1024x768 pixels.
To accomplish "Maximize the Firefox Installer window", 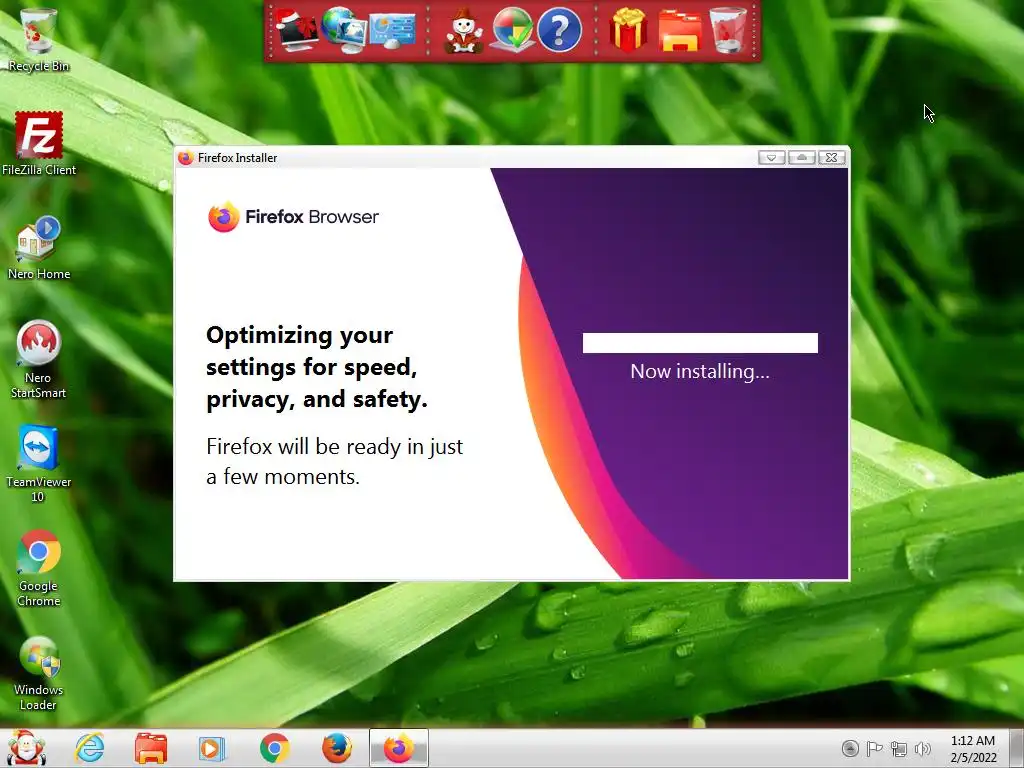I will 801,157.
